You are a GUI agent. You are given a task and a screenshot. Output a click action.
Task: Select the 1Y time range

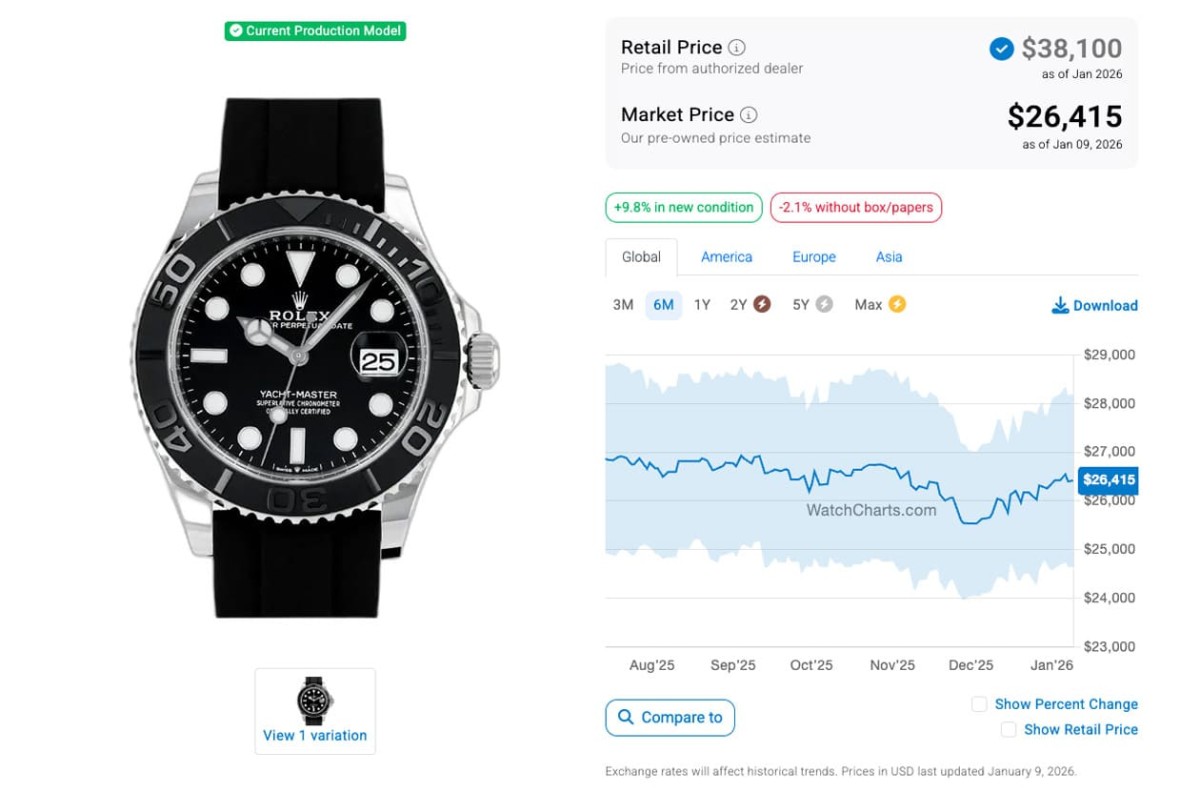pyautogui.click(x=702, y=305)
